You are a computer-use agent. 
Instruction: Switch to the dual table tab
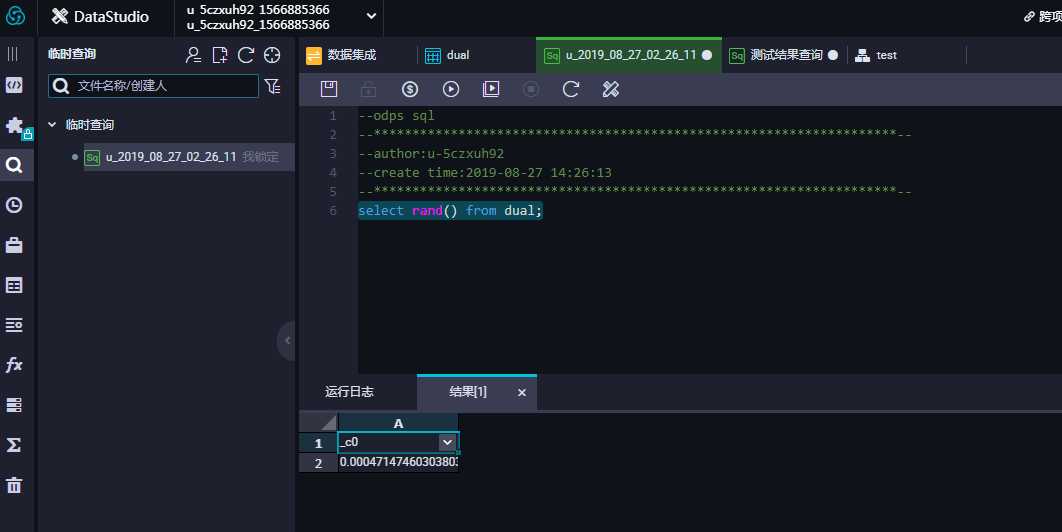(x=447, y=55)
